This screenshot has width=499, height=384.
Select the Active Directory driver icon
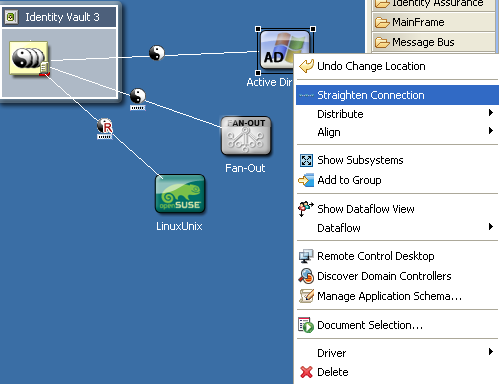click(284, 50)
